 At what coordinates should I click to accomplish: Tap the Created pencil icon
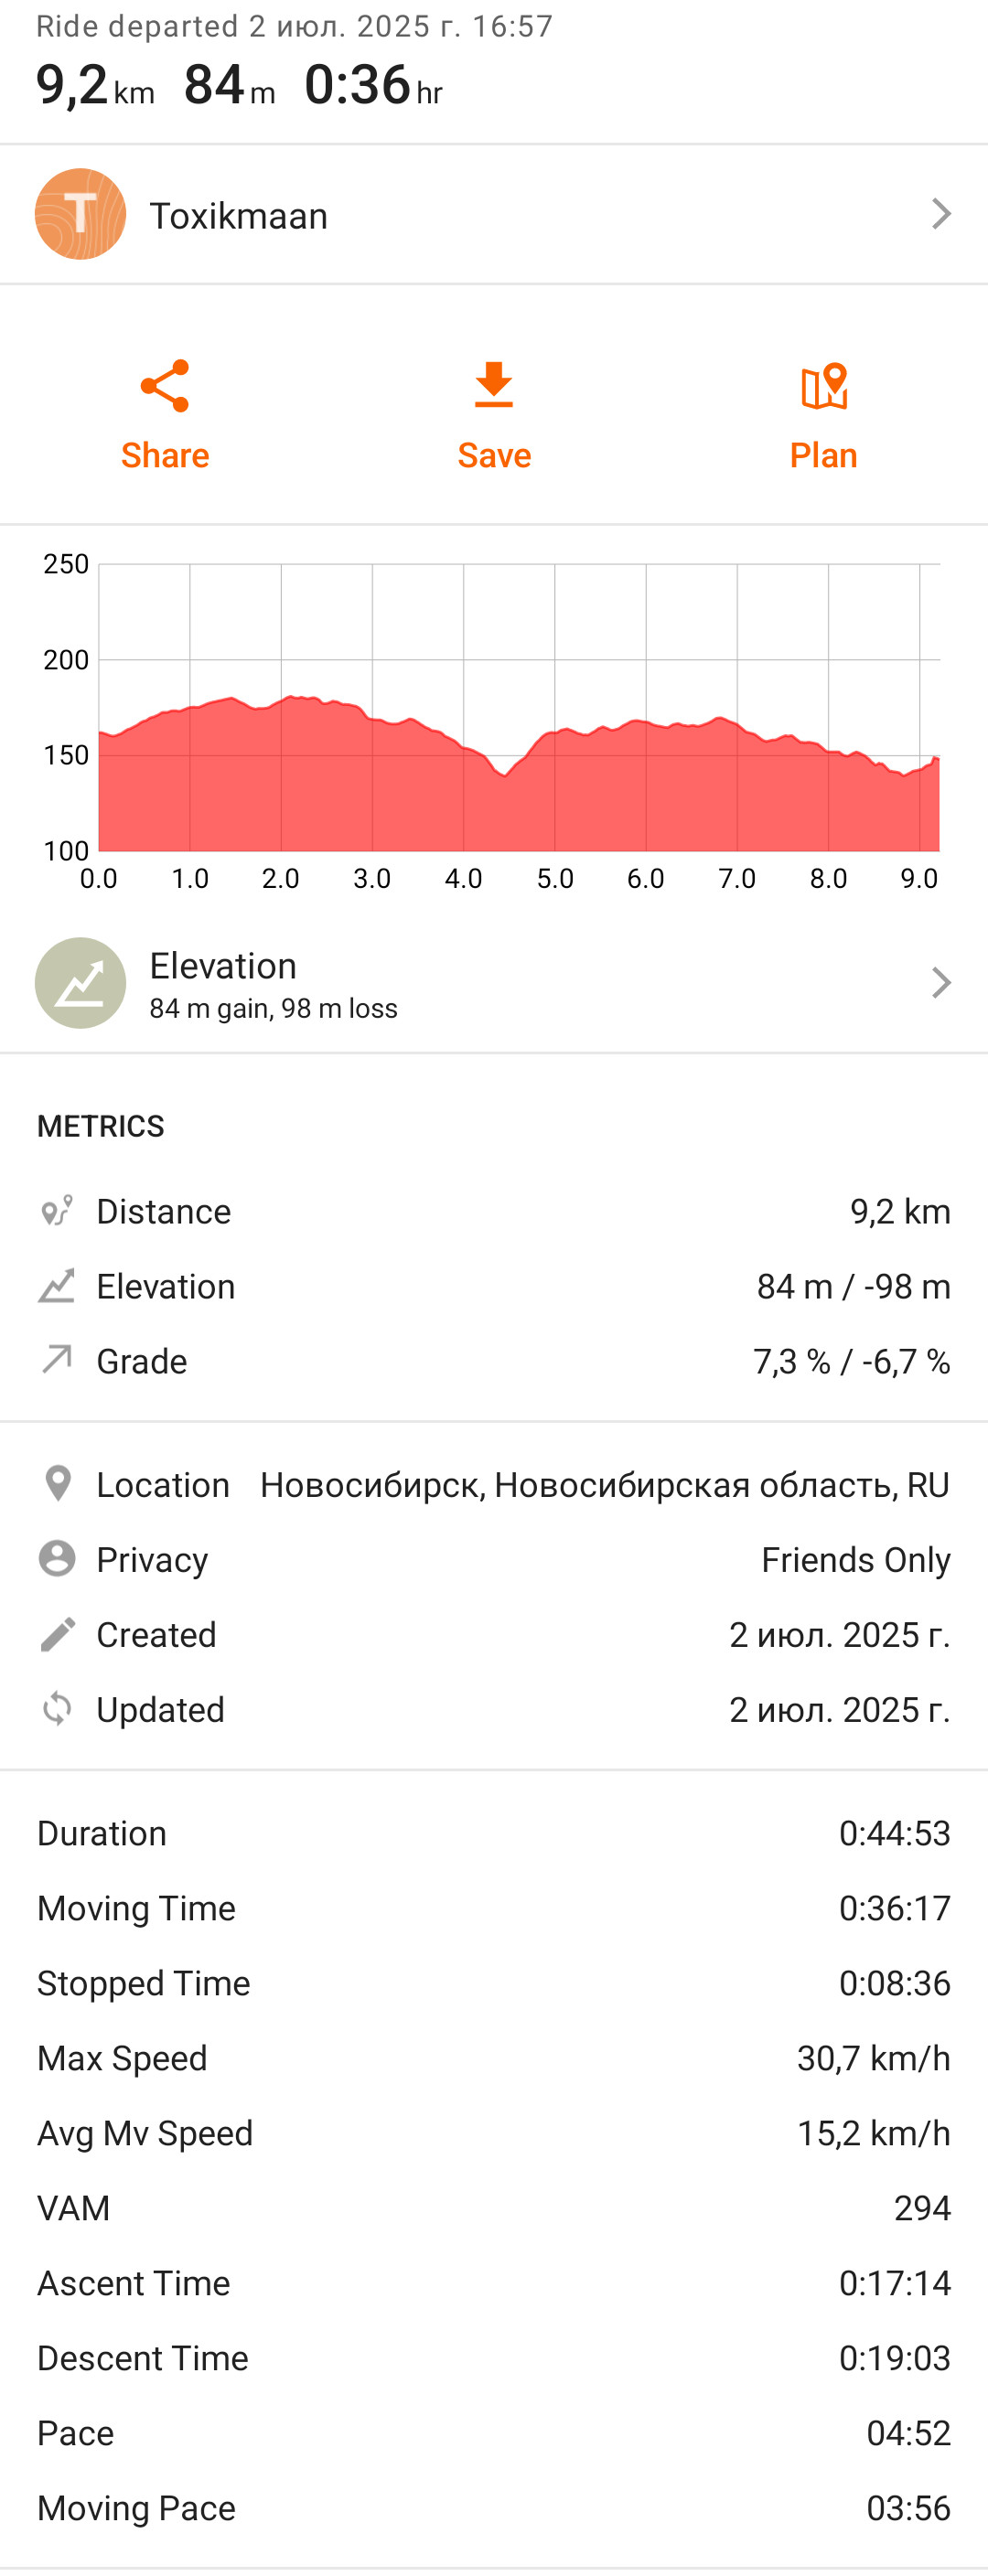pyautogui.click(x=57, y=1634)
